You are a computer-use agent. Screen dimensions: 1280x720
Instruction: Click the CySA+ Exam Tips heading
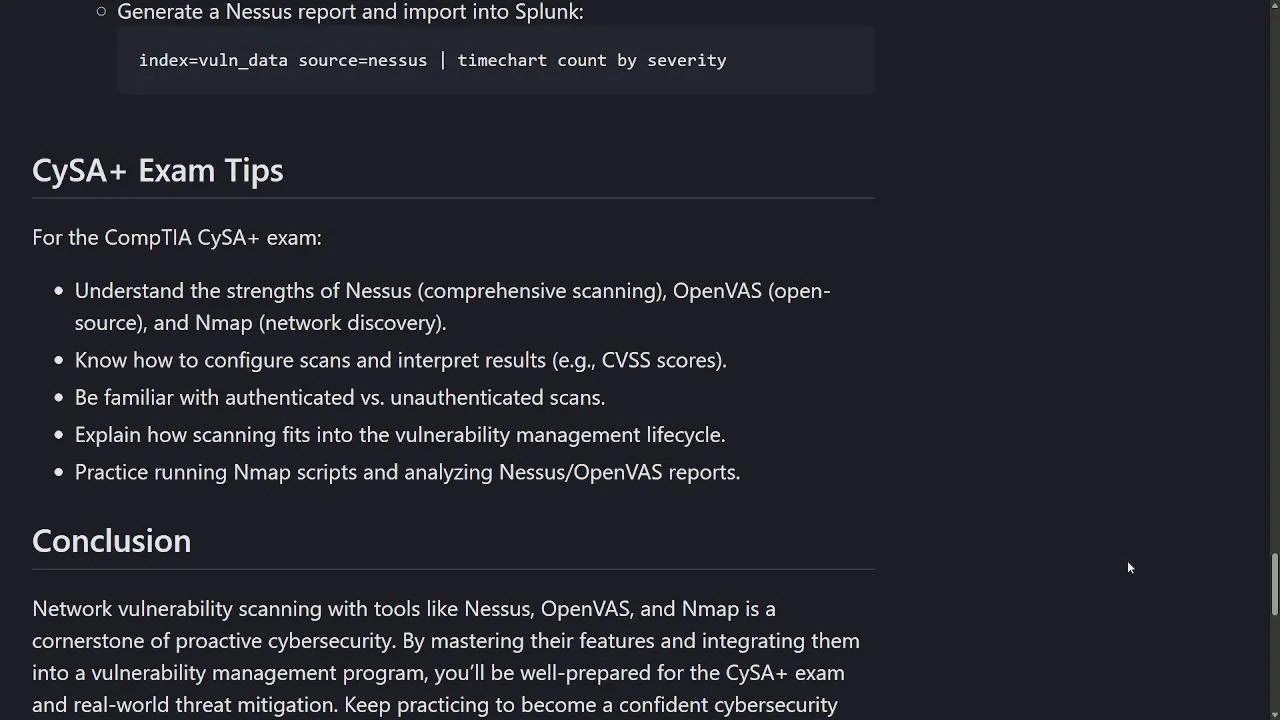point(158,170)
